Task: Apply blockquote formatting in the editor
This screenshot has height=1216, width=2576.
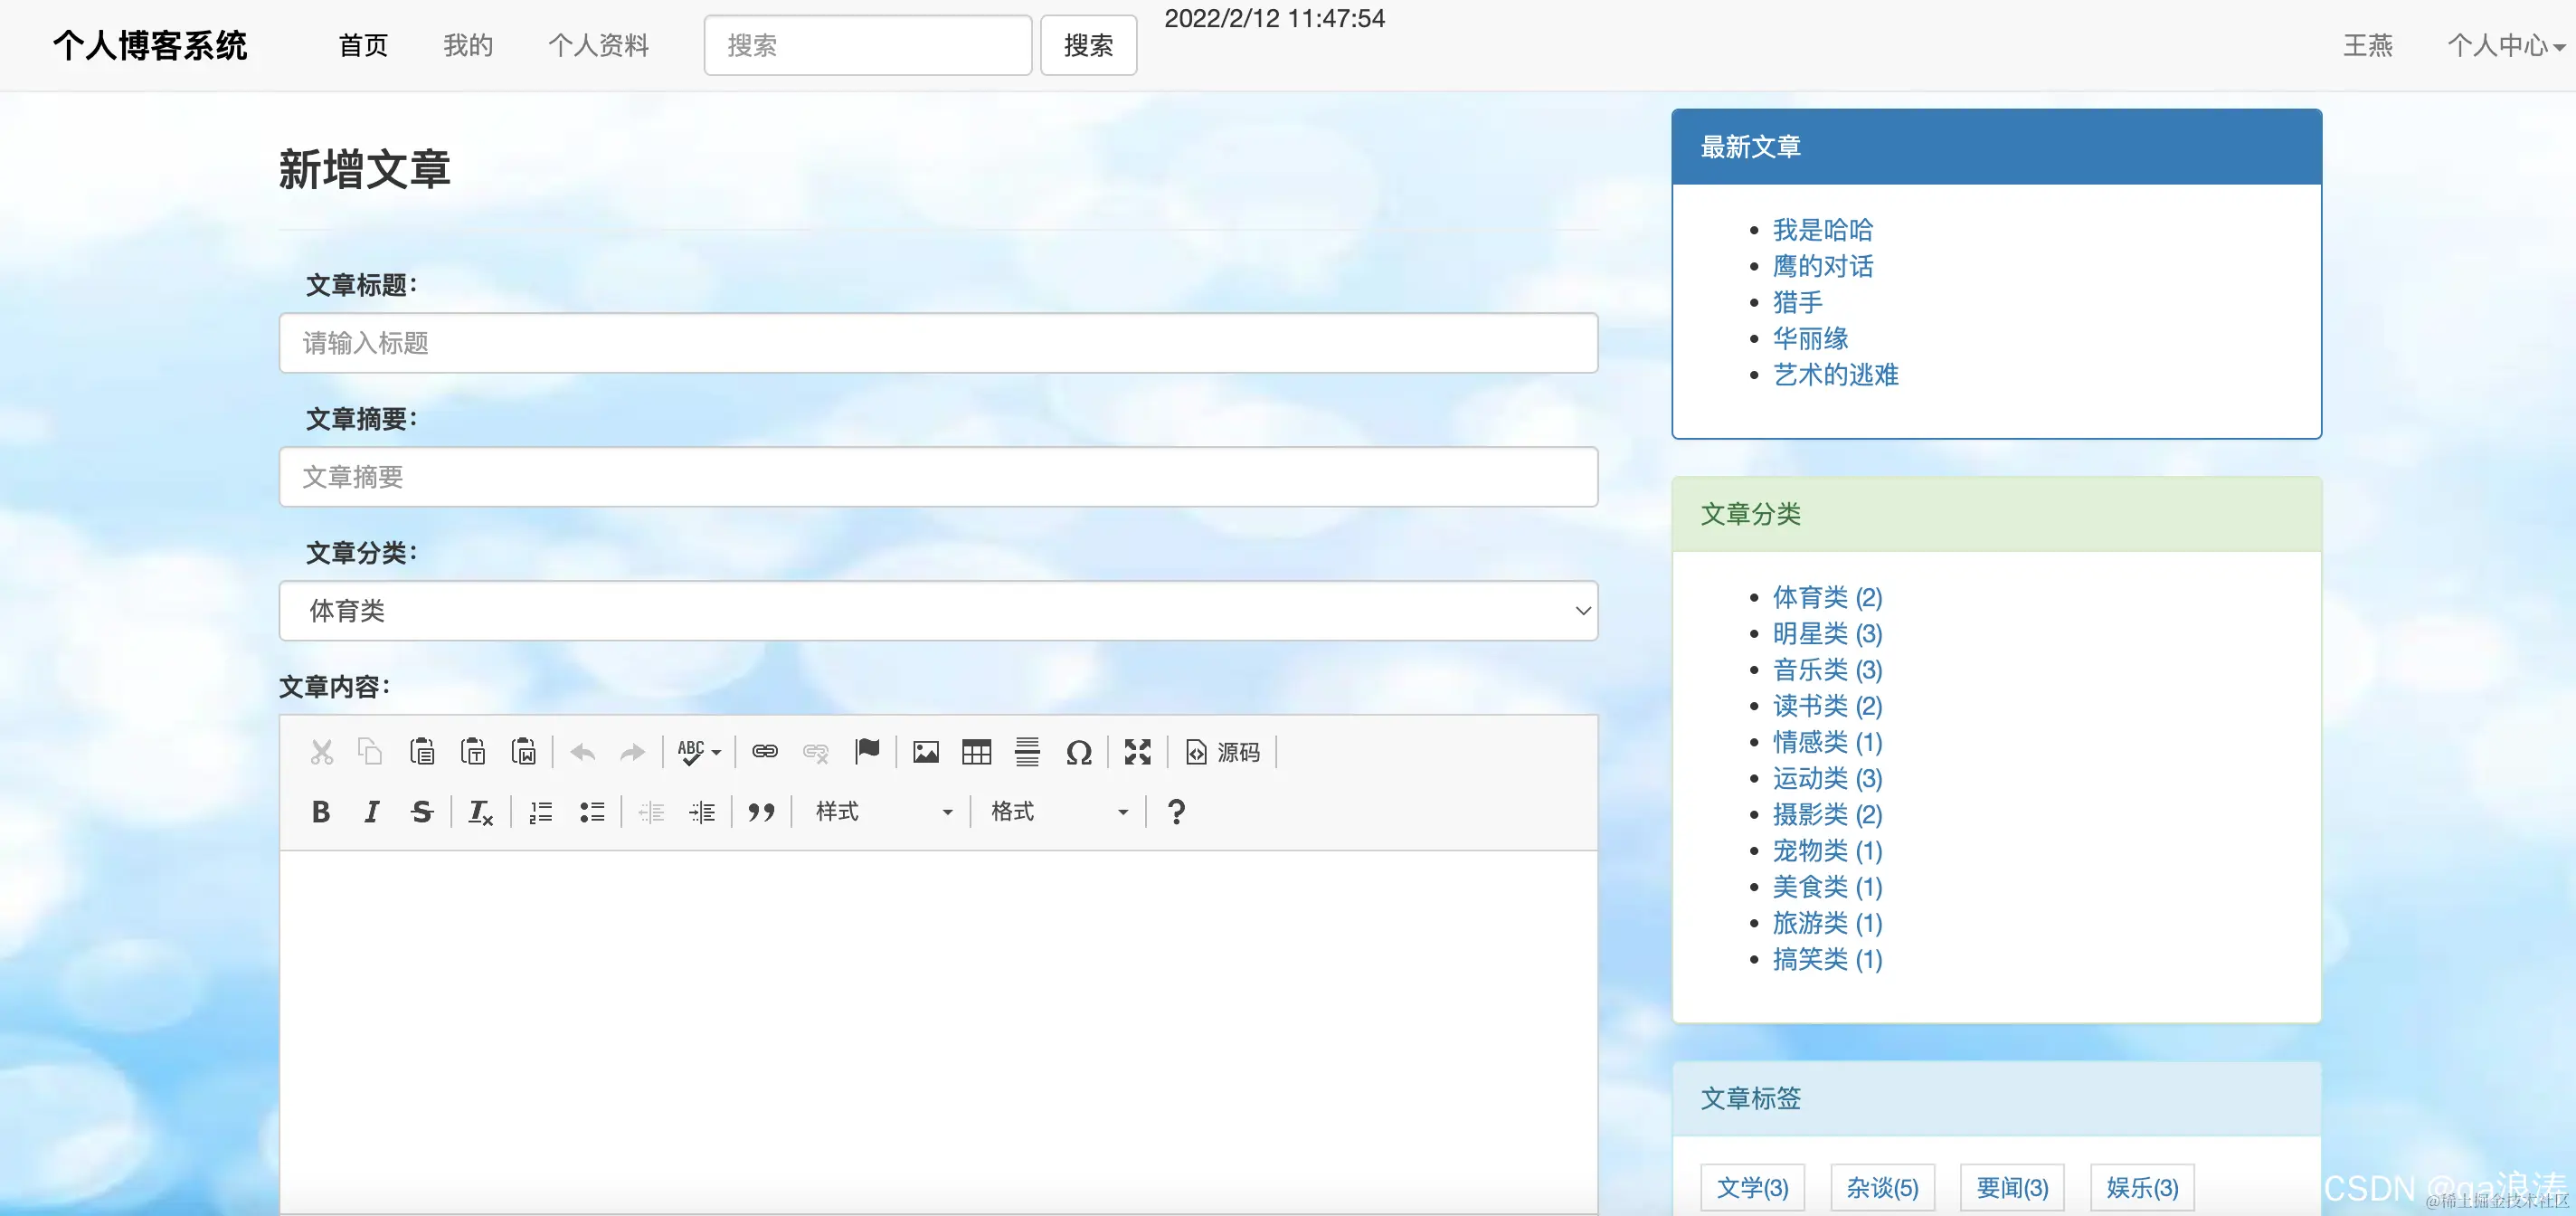Action: (x=761, y=812)
